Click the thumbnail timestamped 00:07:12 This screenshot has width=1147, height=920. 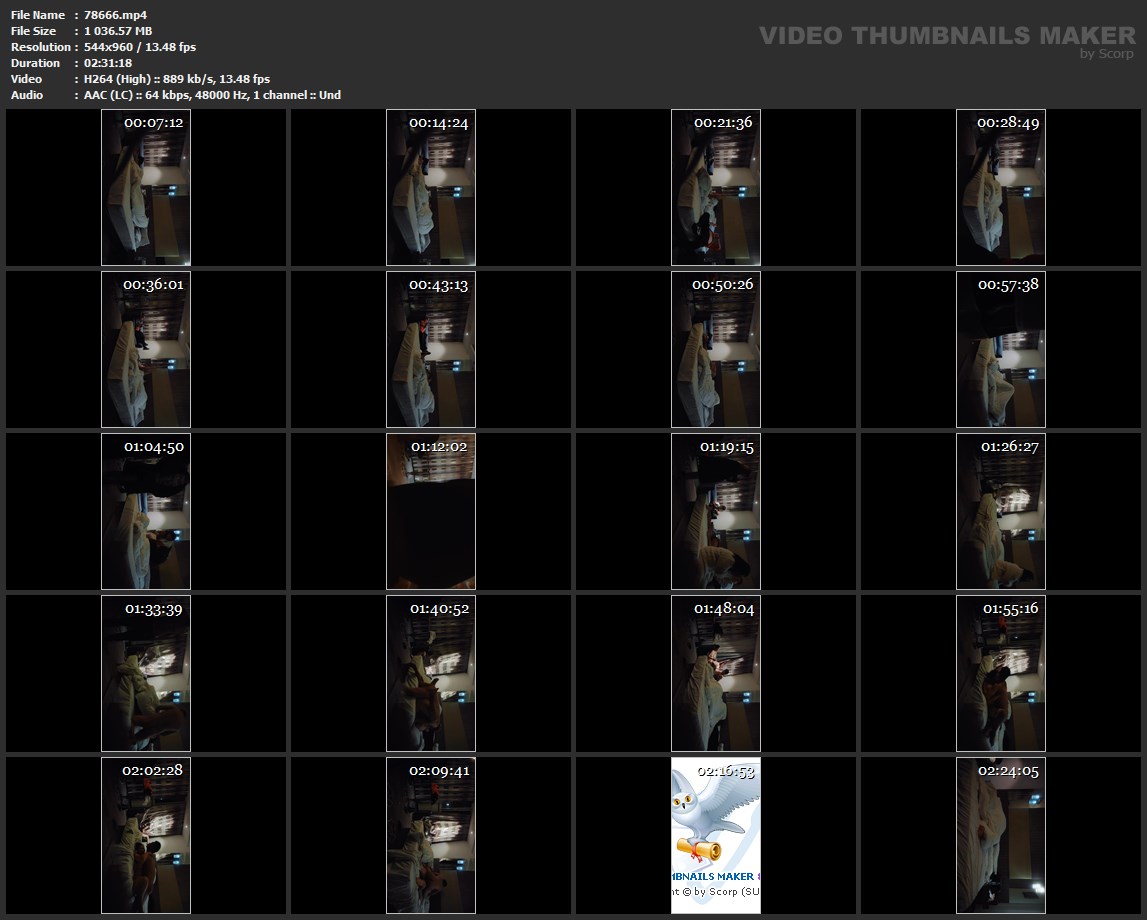146,188
